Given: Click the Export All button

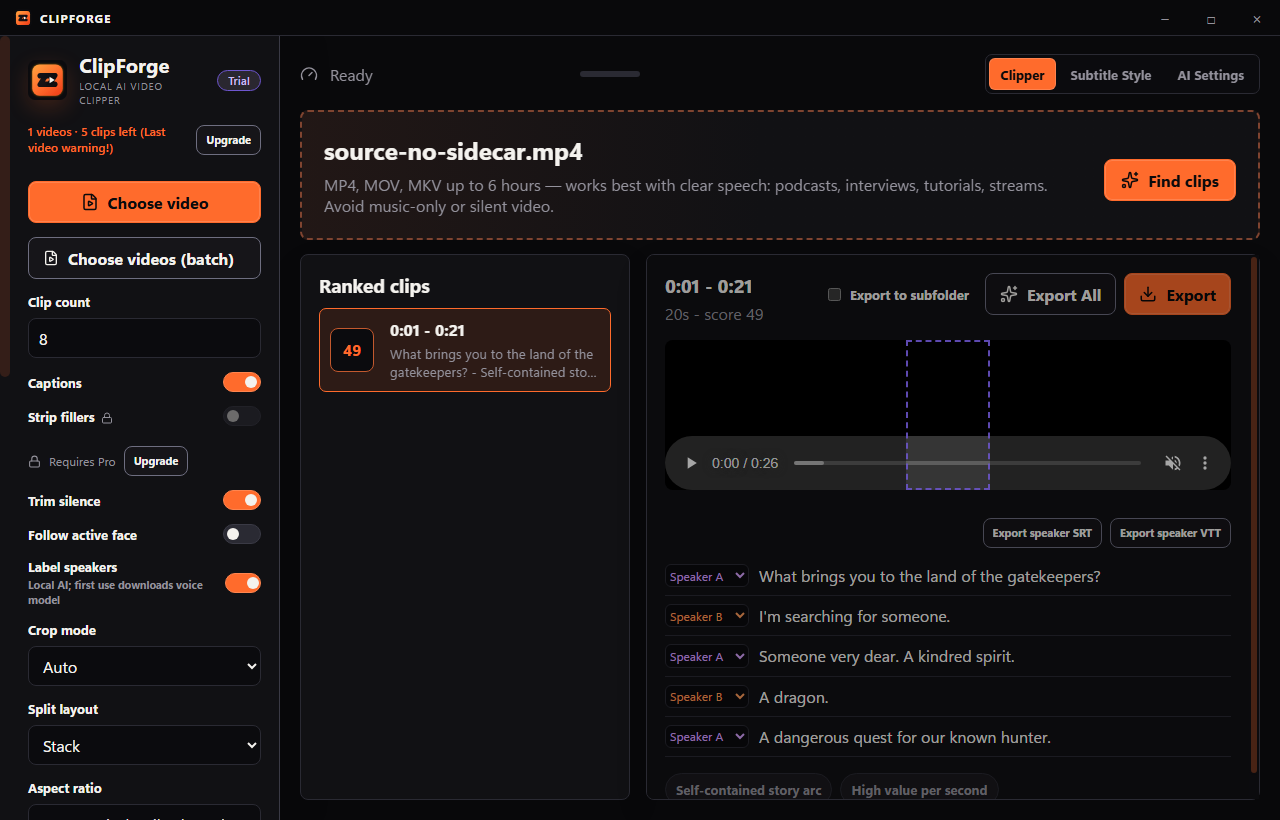Looking at the screenshot, I should 1050,294.
